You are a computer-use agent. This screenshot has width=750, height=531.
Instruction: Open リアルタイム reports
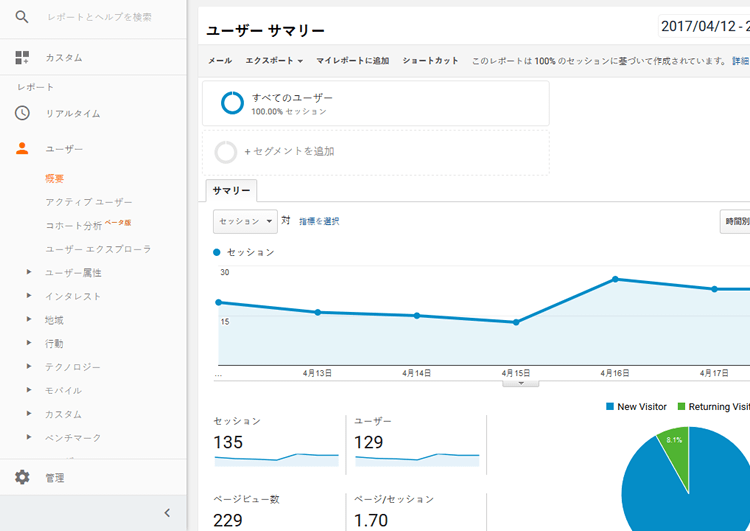[73, 114]
